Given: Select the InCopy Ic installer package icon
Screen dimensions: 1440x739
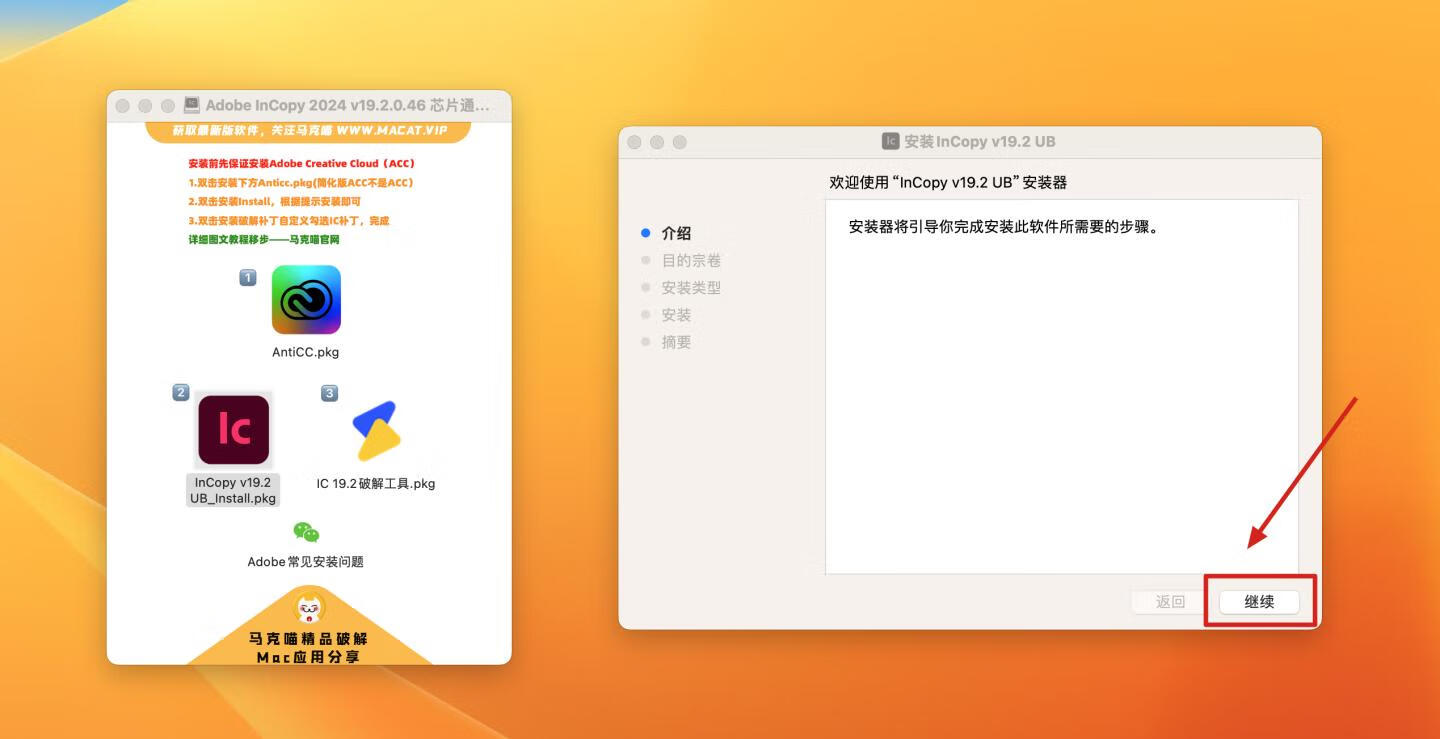Looking at the screenshot, I should [234, 430].
